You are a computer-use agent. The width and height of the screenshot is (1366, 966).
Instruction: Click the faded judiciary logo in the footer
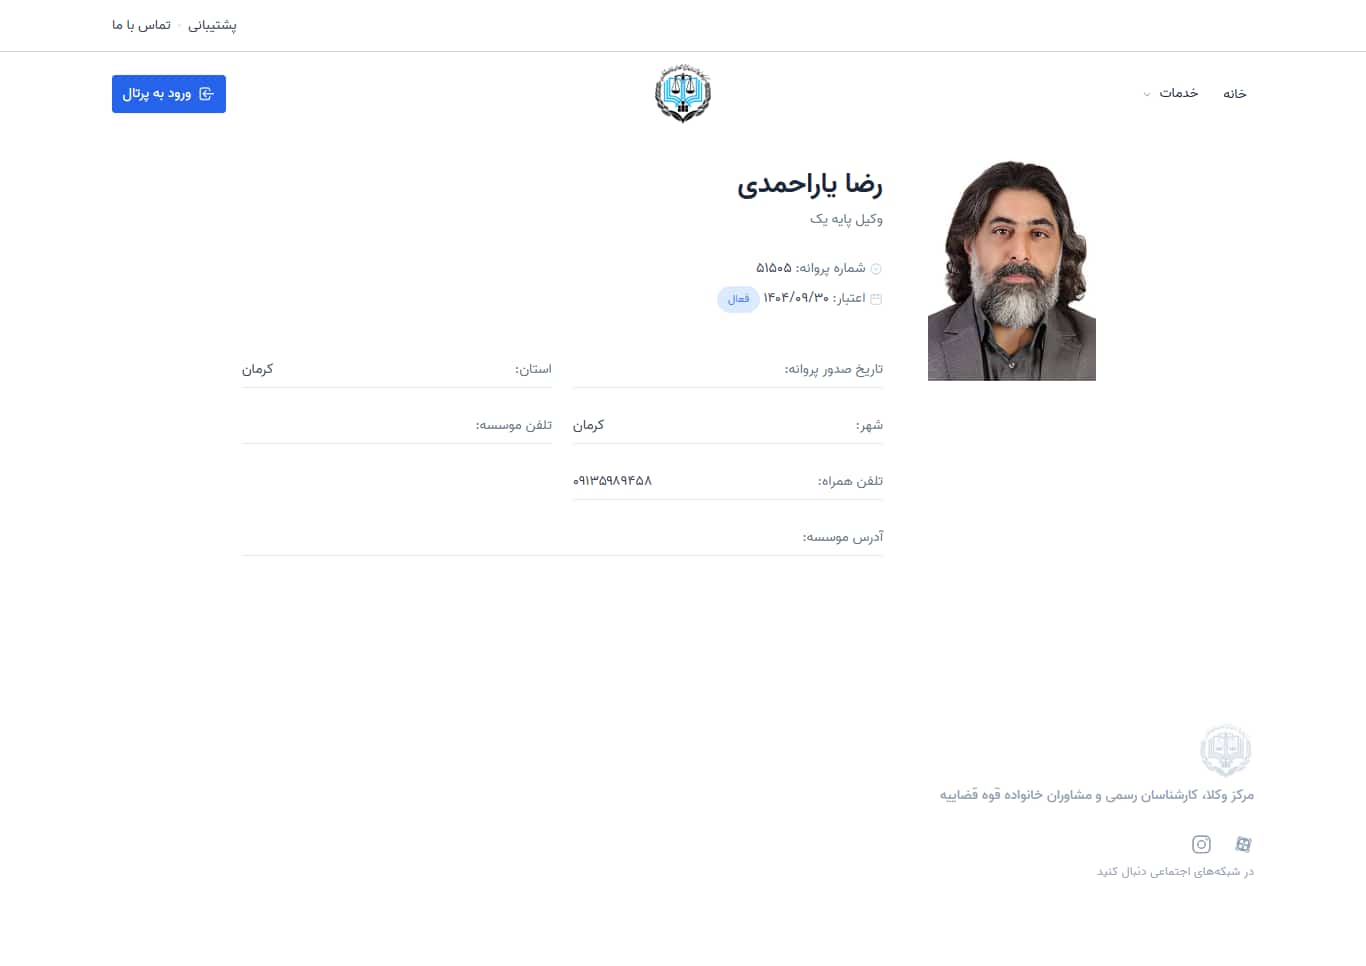(1226, 748)
